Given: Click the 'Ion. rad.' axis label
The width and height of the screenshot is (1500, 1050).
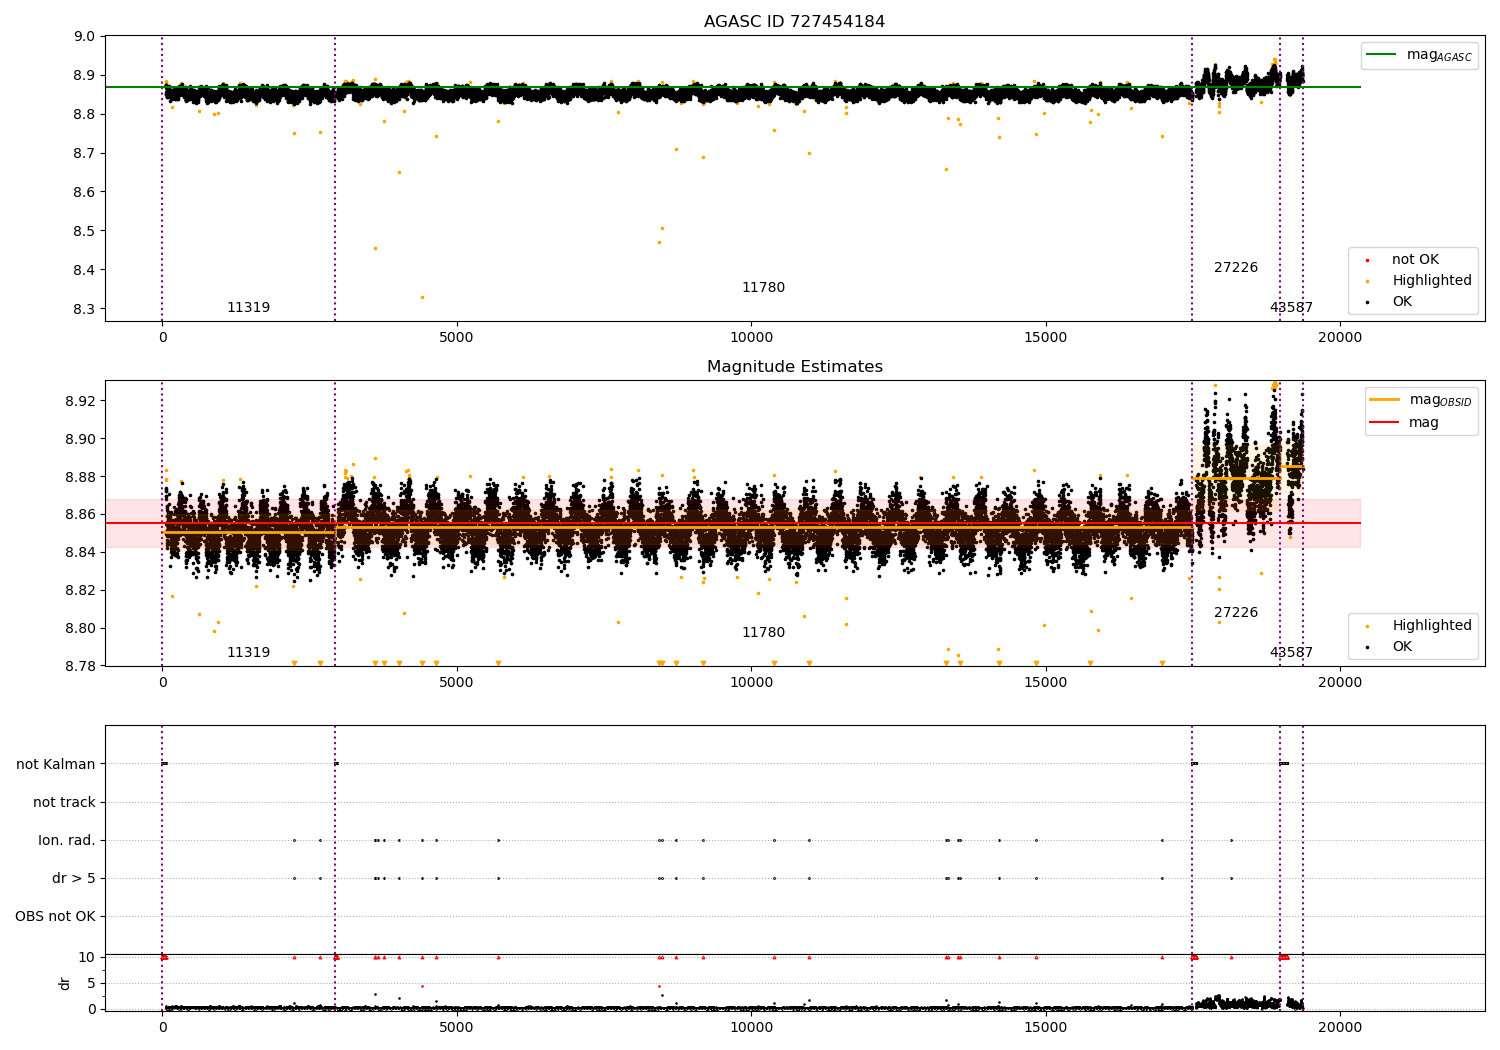Looking at the screenshot, I should point(67,841).
